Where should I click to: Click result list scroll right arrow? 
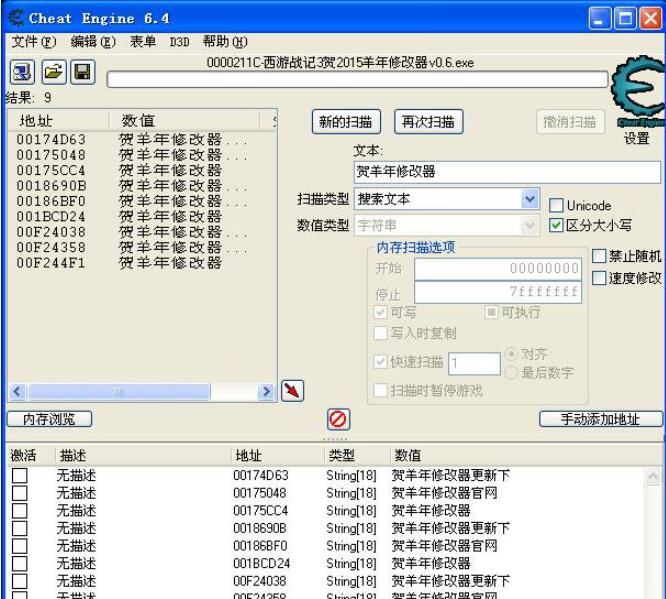click(266, 391)
